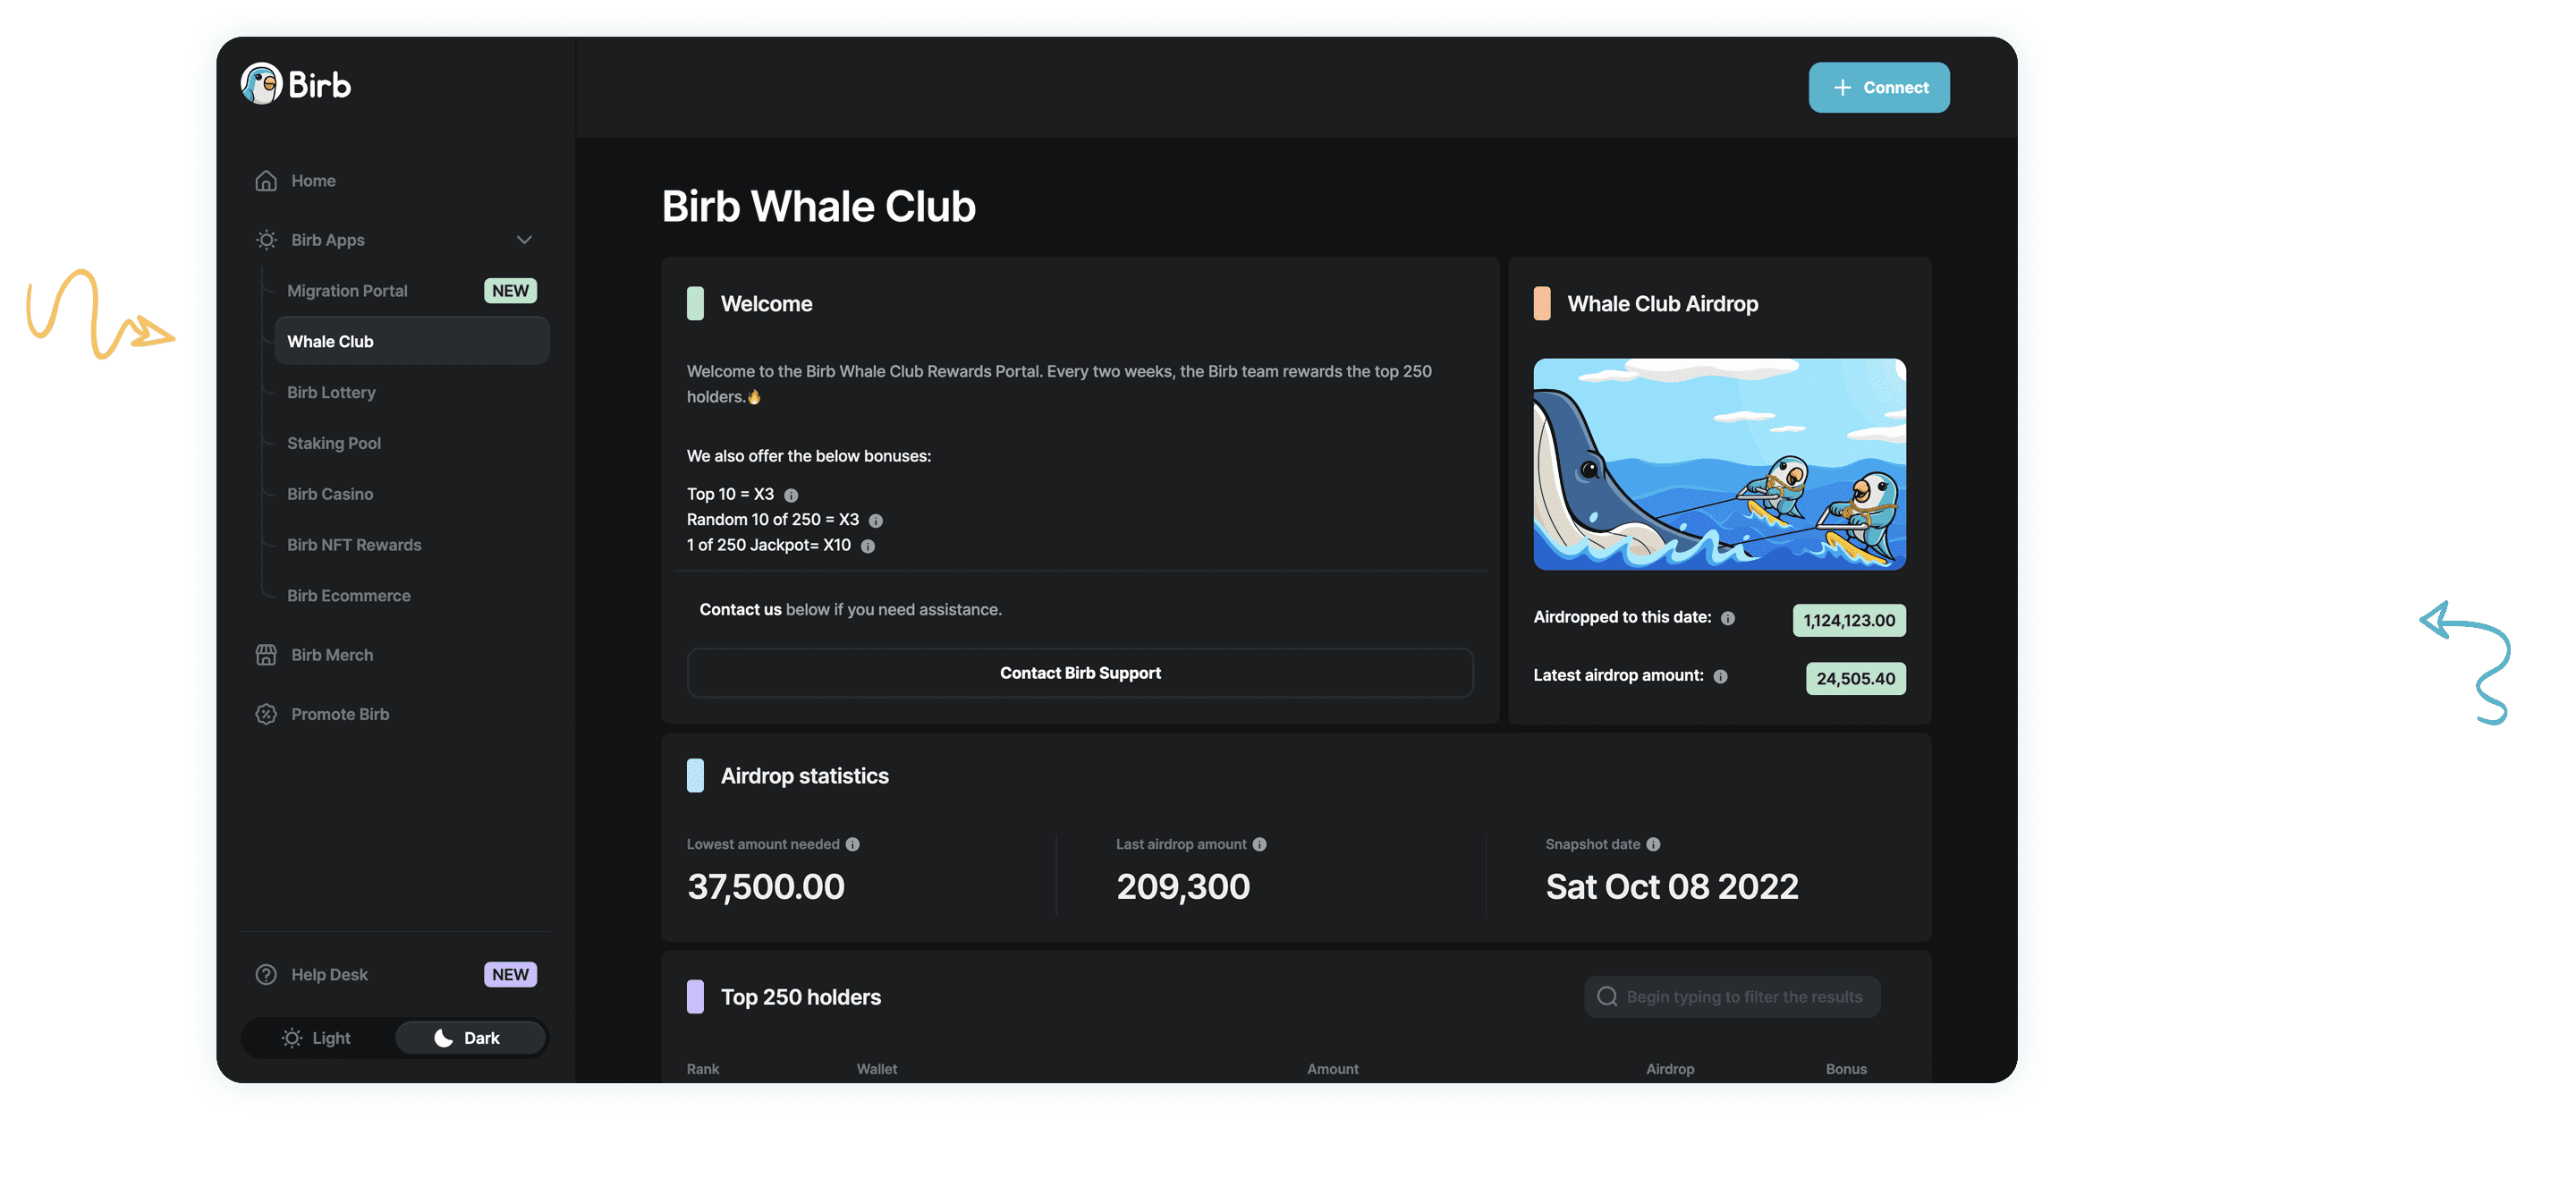Click the 24,505.40 latest airdrop value
This screenshot has width=2576, height=1195.
click(x=1855, y=679)
